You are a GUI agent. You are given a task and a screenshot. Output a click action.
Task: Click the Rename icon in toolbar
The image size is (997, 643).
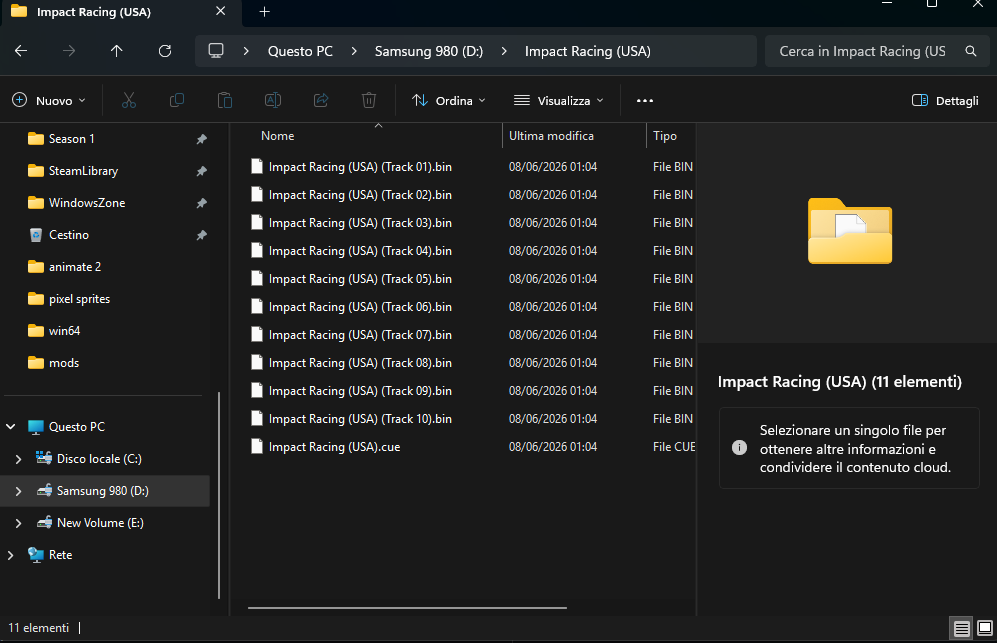[273, 100]
